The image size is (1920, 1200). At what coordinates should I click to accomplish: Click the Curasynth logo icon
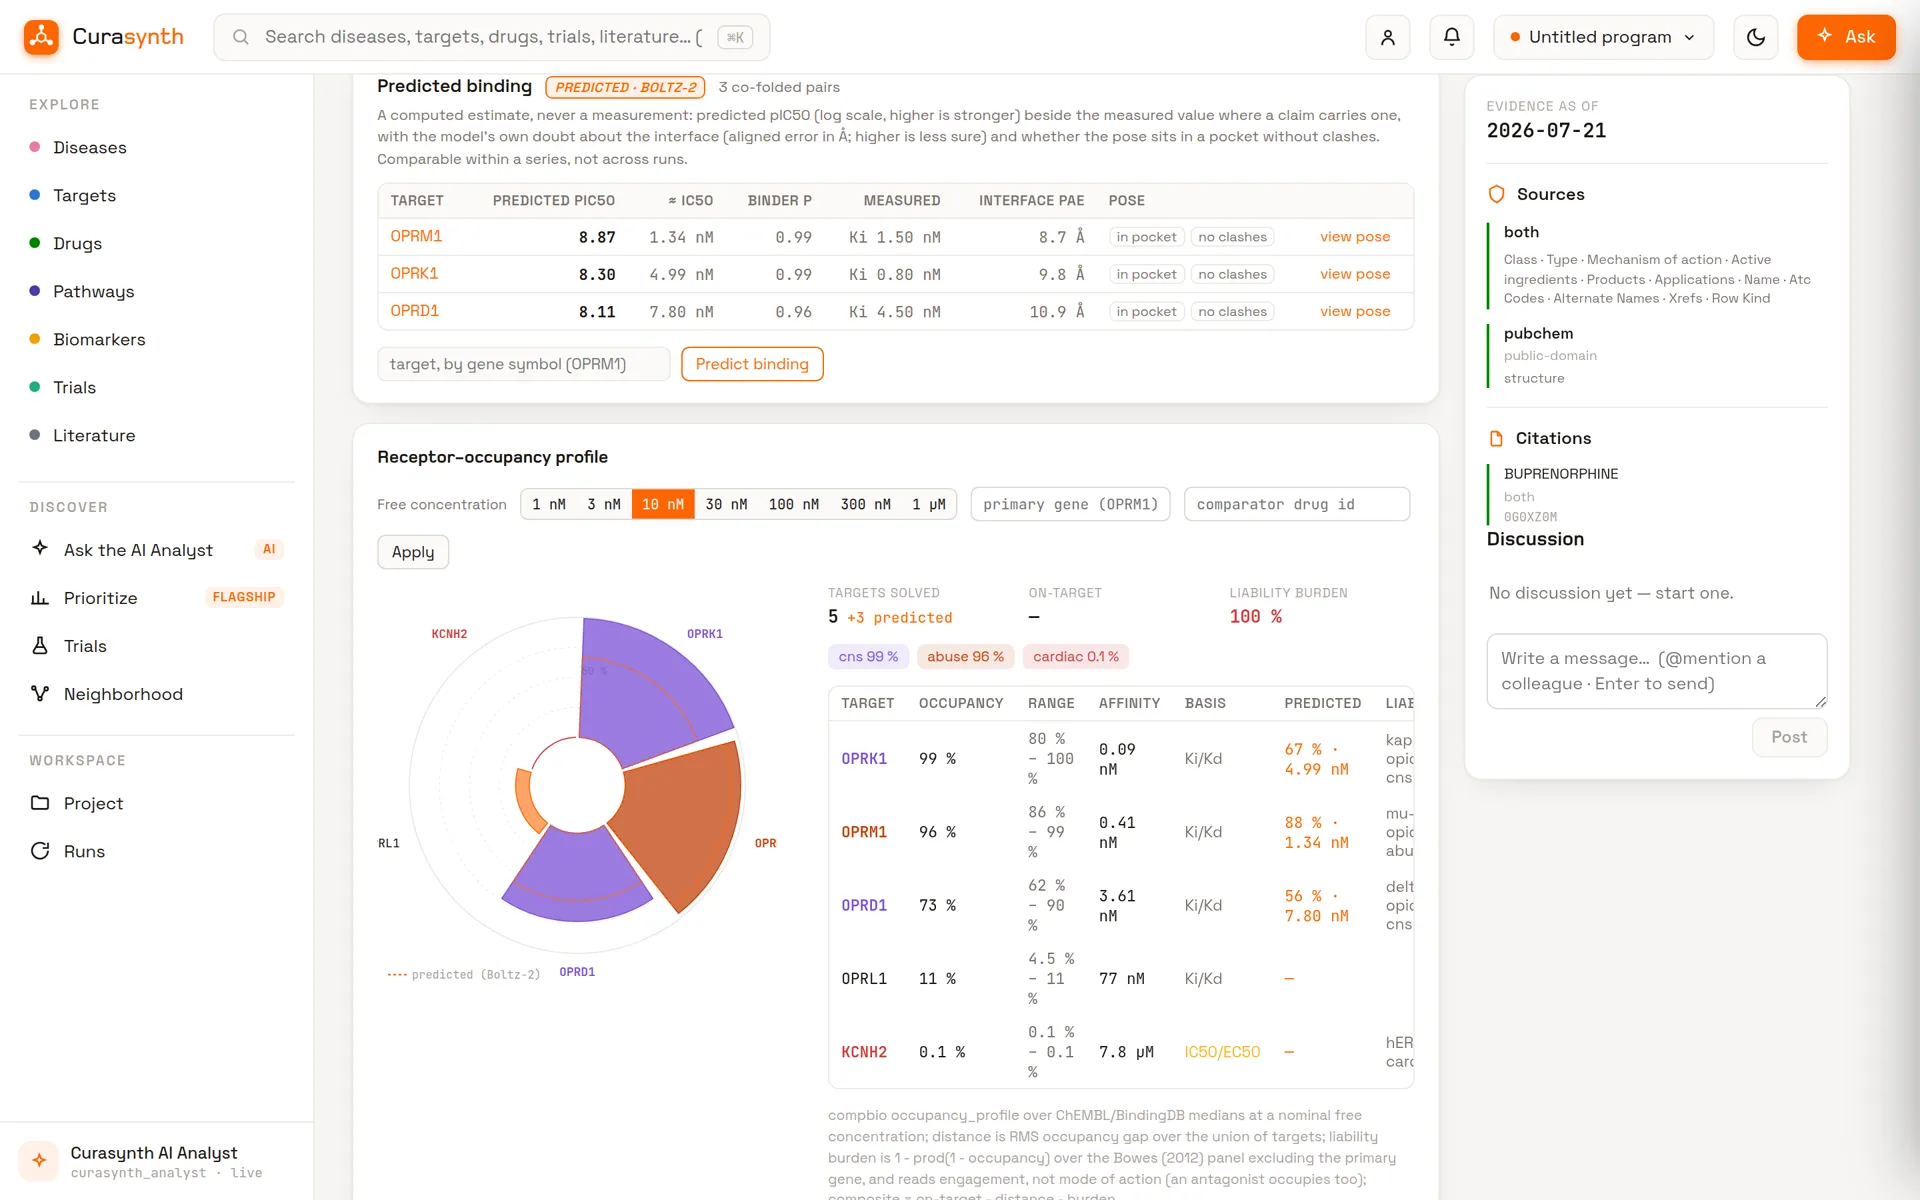(41, 37)
